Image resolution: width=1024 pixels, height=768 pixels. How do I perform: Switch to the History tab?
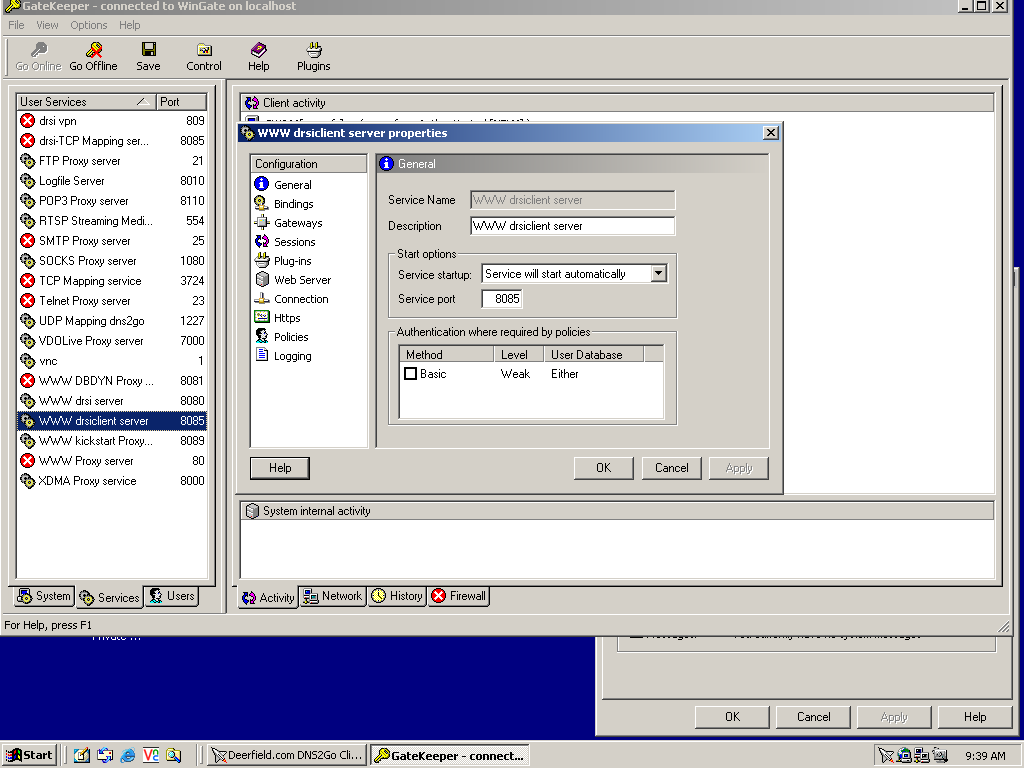coord(397,596)
